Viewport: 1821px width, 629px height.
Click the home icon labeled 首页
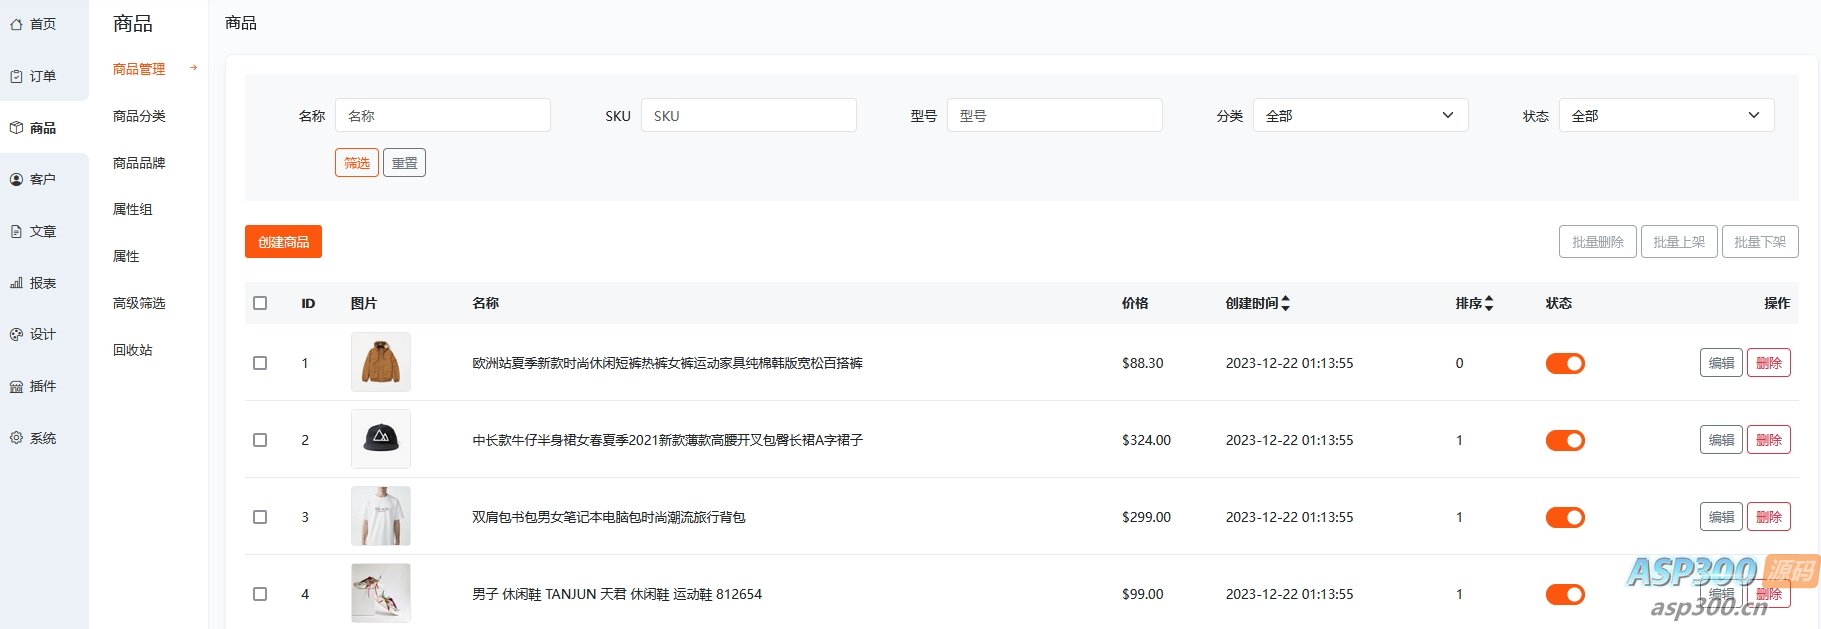[16, 24]
